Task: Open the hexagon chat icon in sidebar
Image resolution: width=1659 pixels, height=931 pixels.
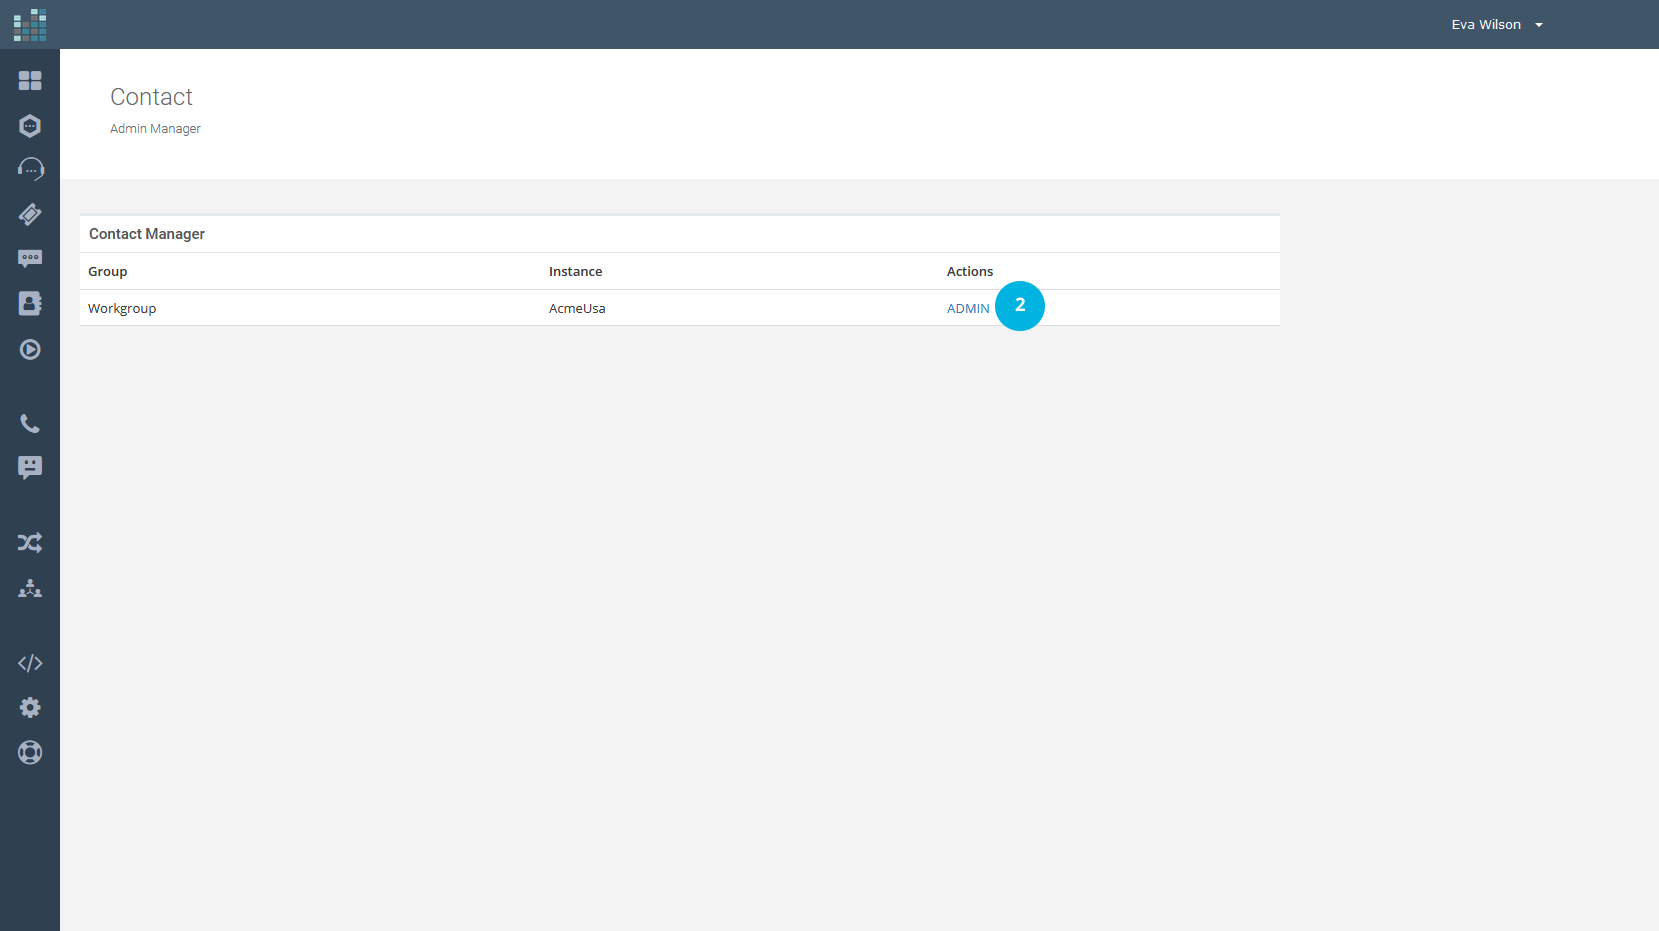Action: [30, 126]
